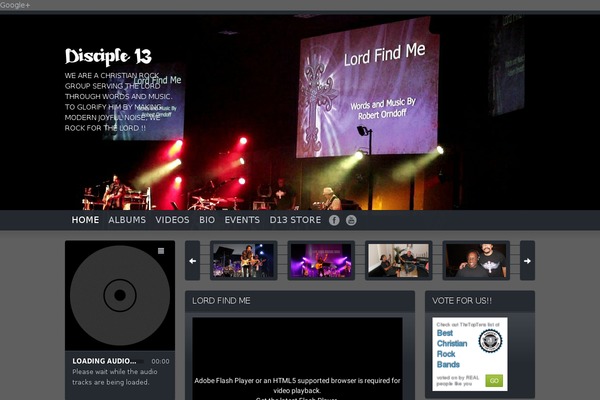Open the guitarist band thumbnail

[244, 261]
